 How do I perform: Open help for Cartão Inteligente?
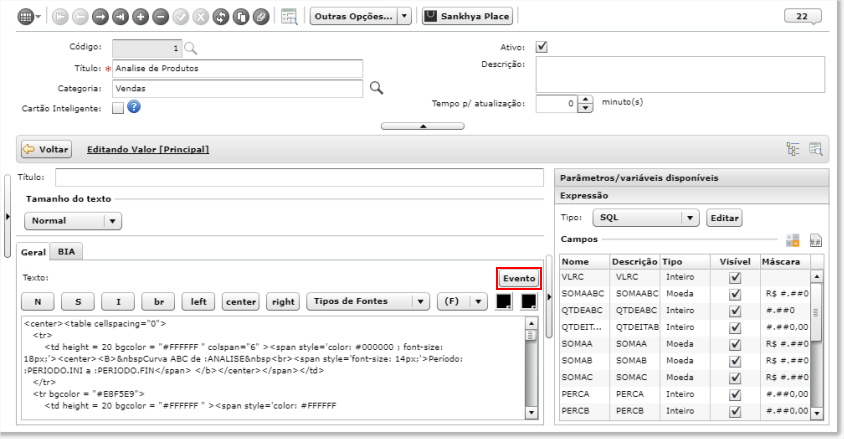(134, 107)
